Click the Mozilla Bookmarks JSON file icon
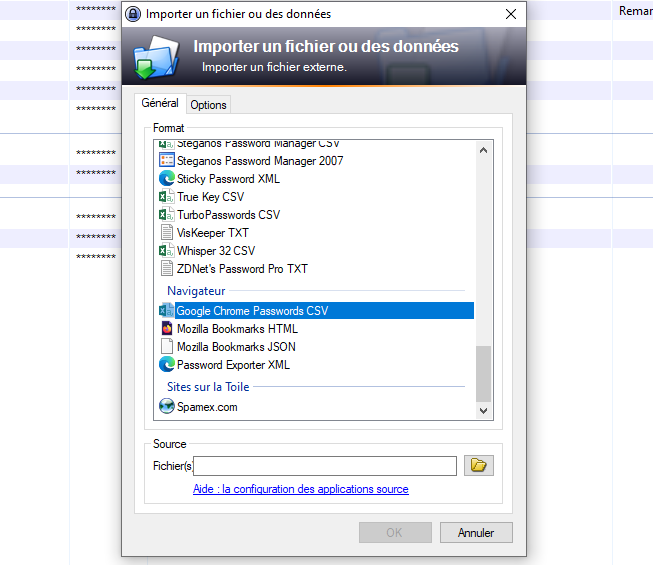 tap(167, 346)
